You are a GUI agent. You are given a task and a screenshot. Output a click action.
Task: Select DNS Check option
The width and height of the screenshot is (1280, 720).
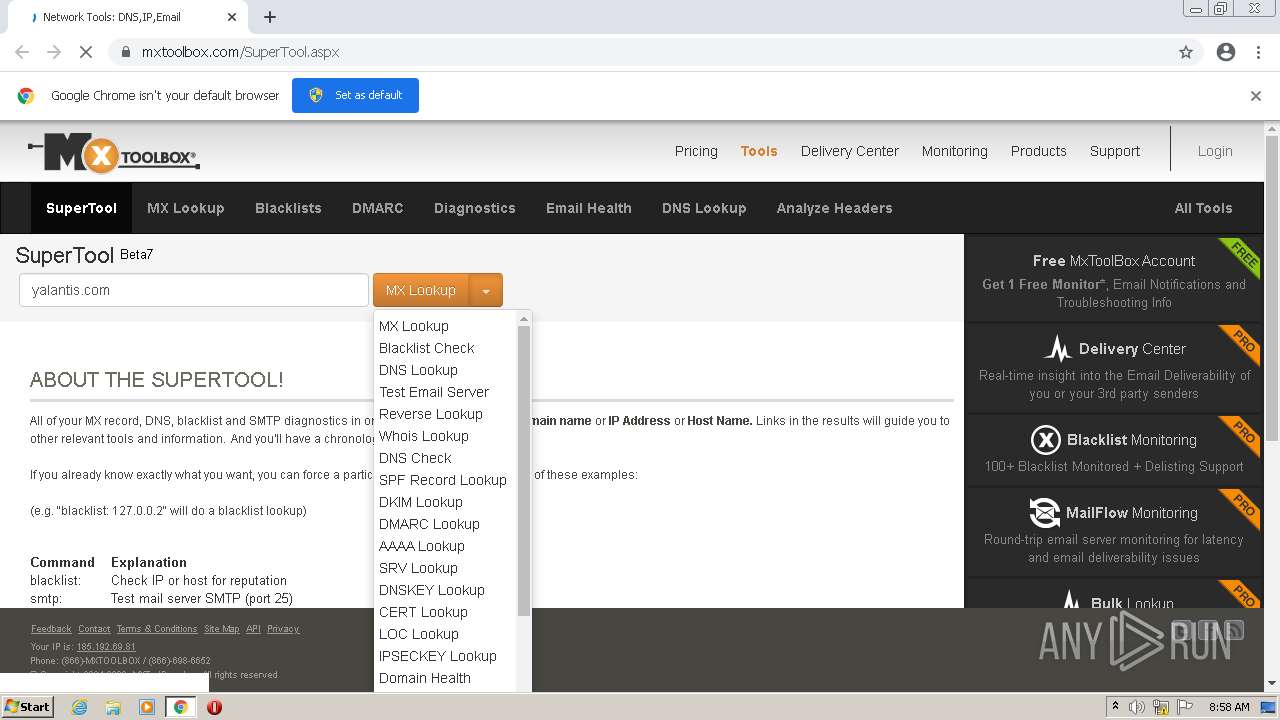[x=415, y=458]
